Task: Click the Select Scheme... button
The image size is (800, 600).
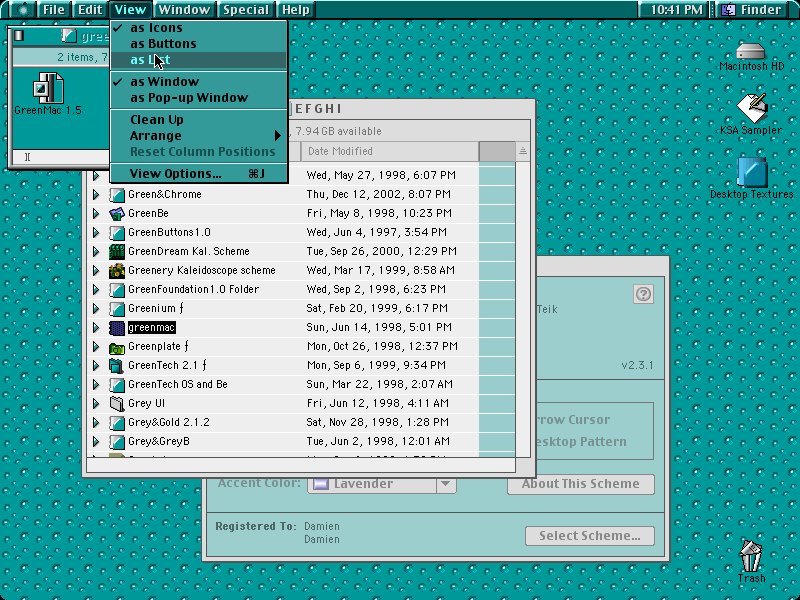Action: (590, 536)
